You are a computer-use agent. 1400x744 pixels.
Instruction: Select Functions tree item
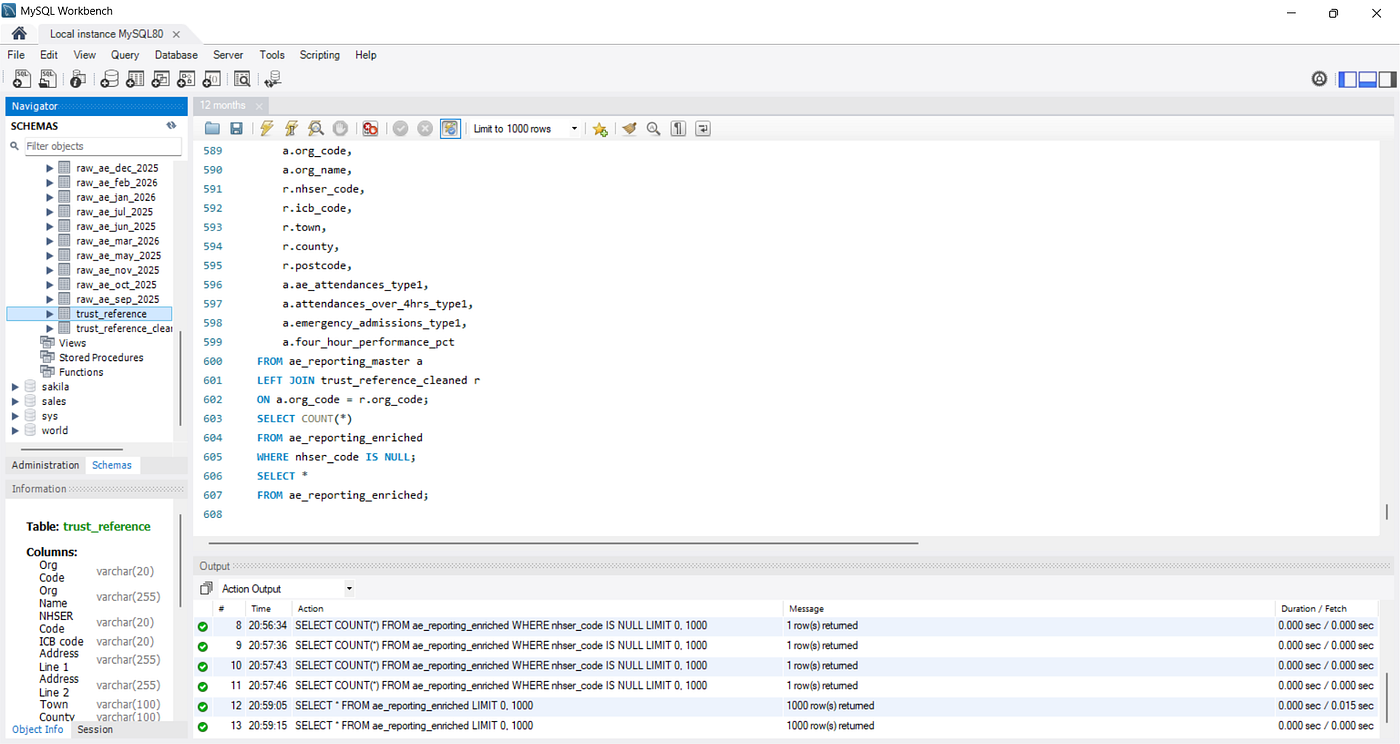[81, 372]
